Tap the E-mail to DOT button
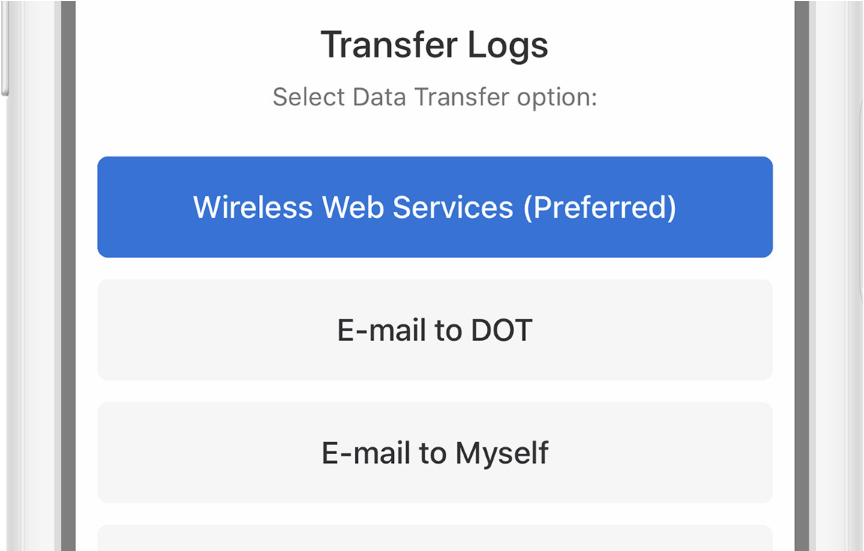This screenshot has height=551, width=864. click(434, 330)
